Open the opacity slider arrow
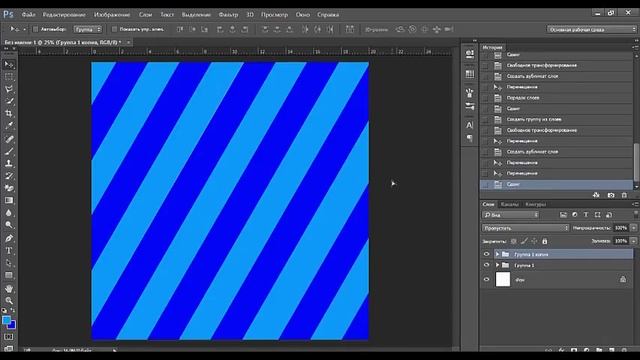 [633, 228]
